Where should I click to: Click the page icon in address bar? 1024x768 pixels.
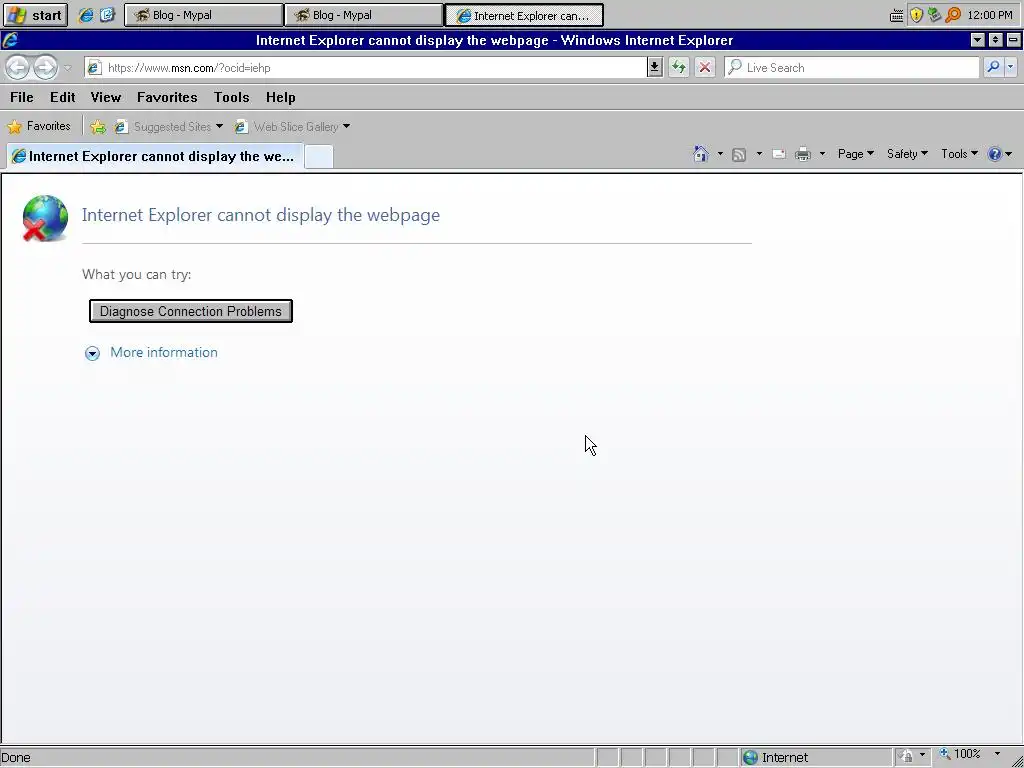click(95, 68)
